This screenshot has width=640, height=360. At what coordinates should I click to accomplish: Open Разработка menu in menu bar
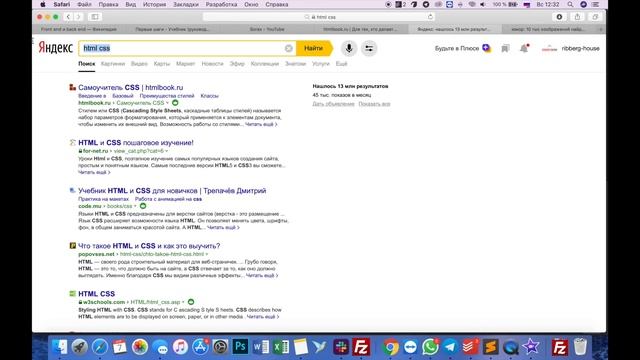click(x=221, y=4)
